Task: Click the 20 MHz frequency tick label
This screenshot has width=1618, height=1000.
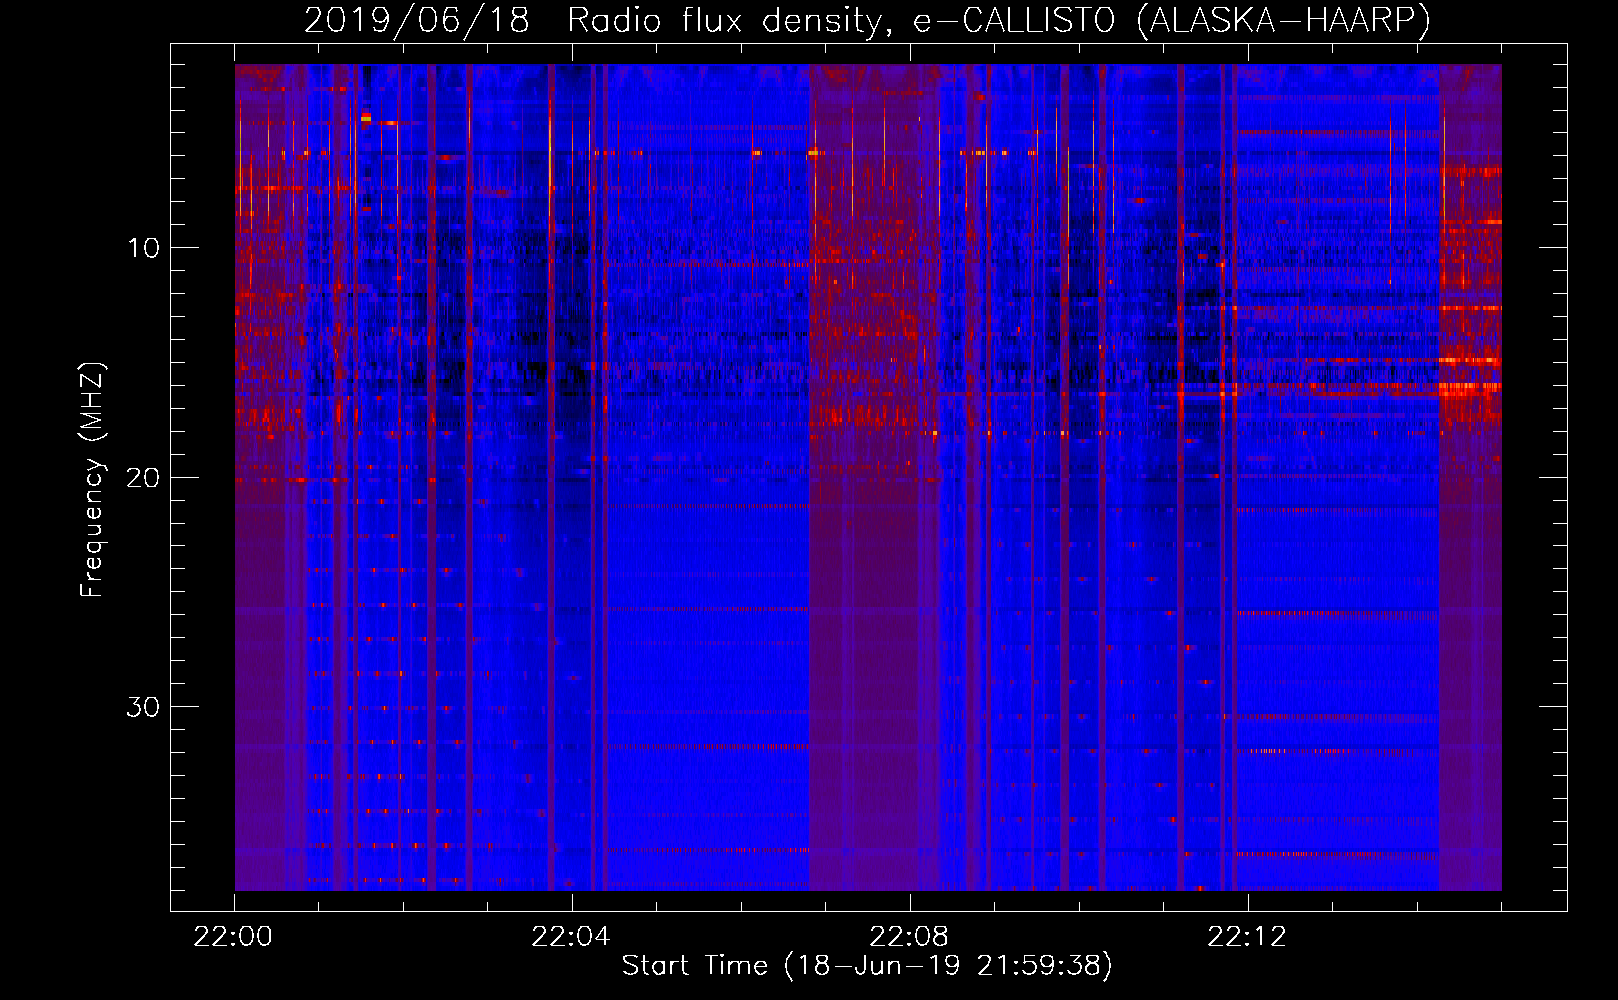Action: 143,478
